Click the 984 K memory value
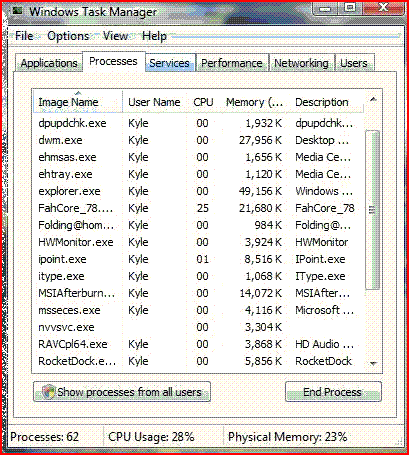The height and width of the screenshot is (455, 409). [268, 225]
